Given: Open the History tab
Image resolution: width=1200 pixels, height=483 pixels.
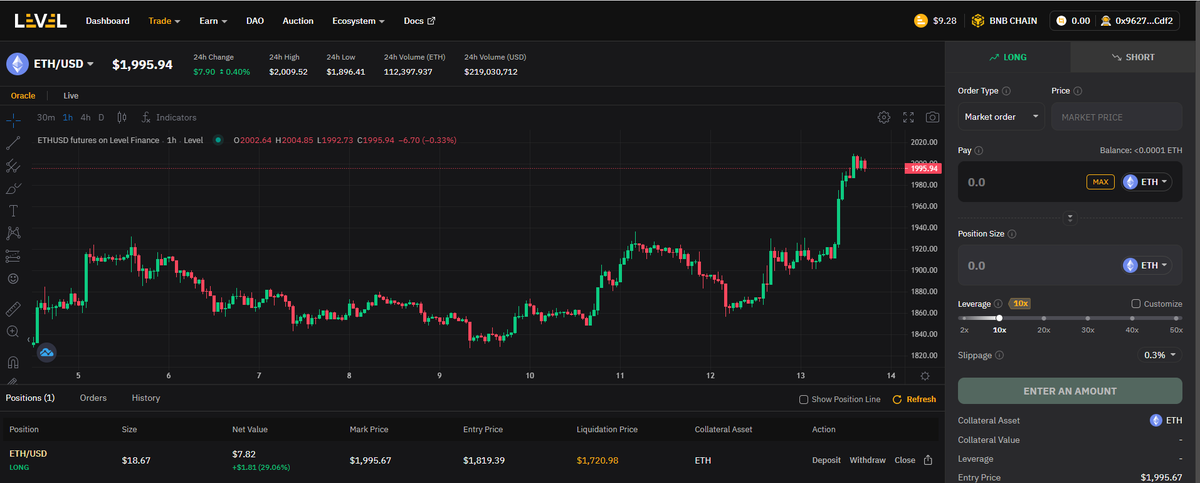Looking at the screenshot, I should click(146, 398).
